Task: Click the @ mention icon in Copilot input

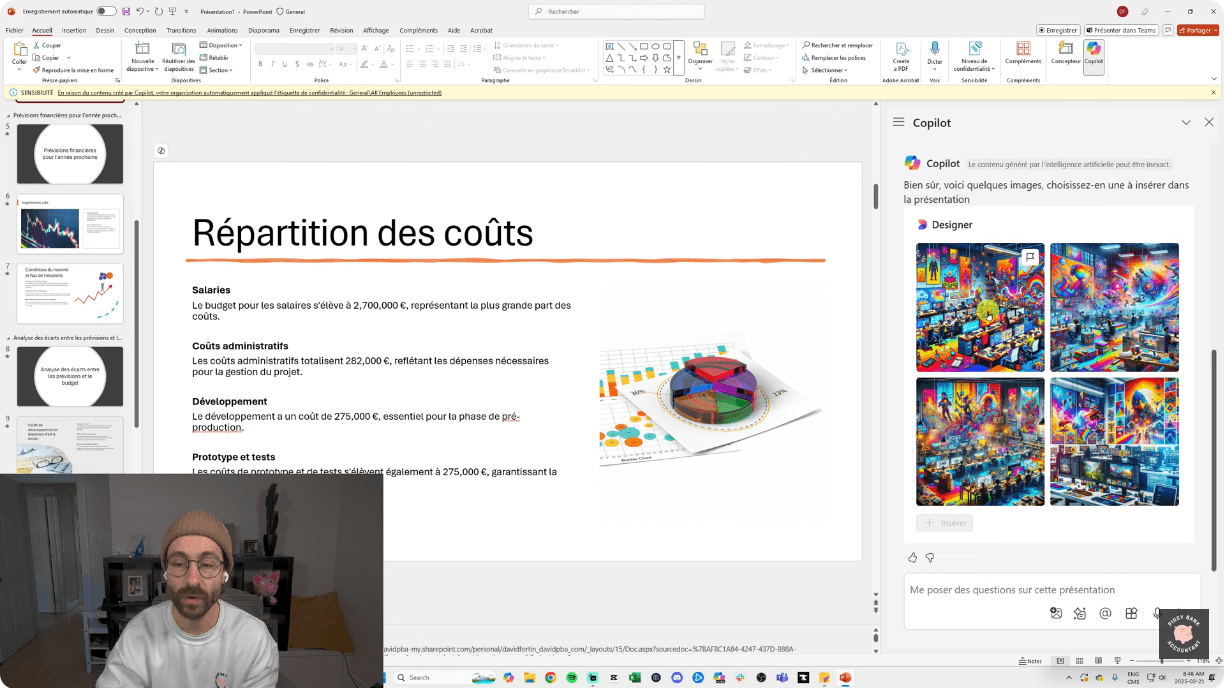Action: click(1104, 613)
